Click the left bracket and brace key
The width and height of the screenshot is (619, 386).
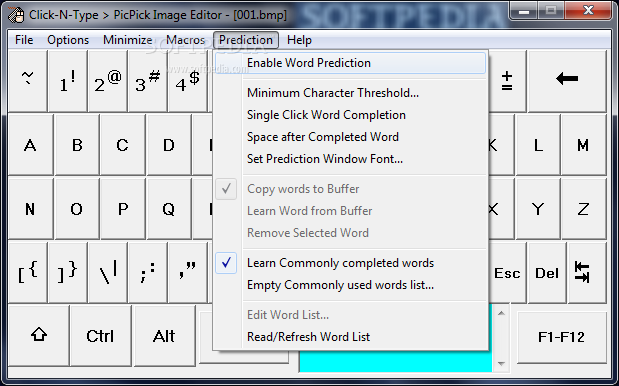point(27,272)
